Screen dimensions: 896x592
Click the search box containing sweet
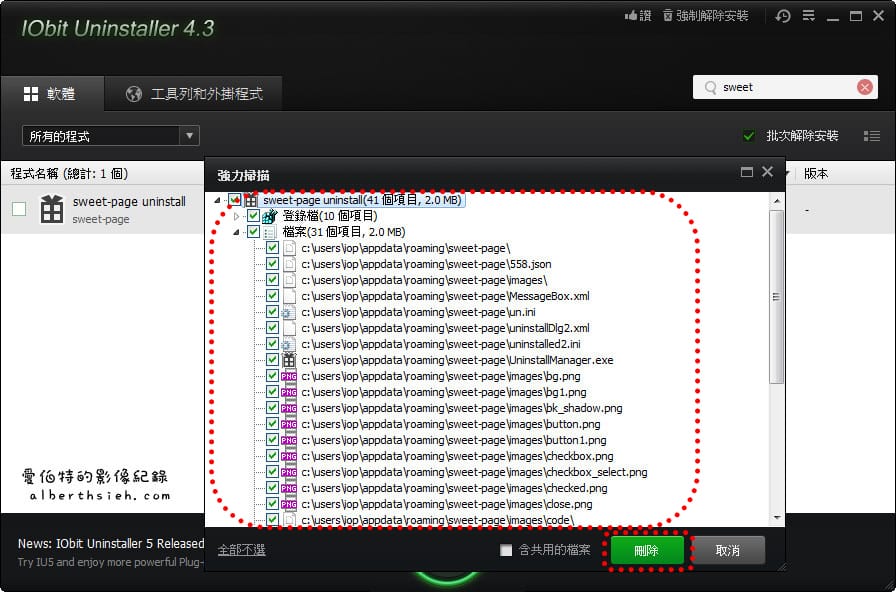(785, 87)
